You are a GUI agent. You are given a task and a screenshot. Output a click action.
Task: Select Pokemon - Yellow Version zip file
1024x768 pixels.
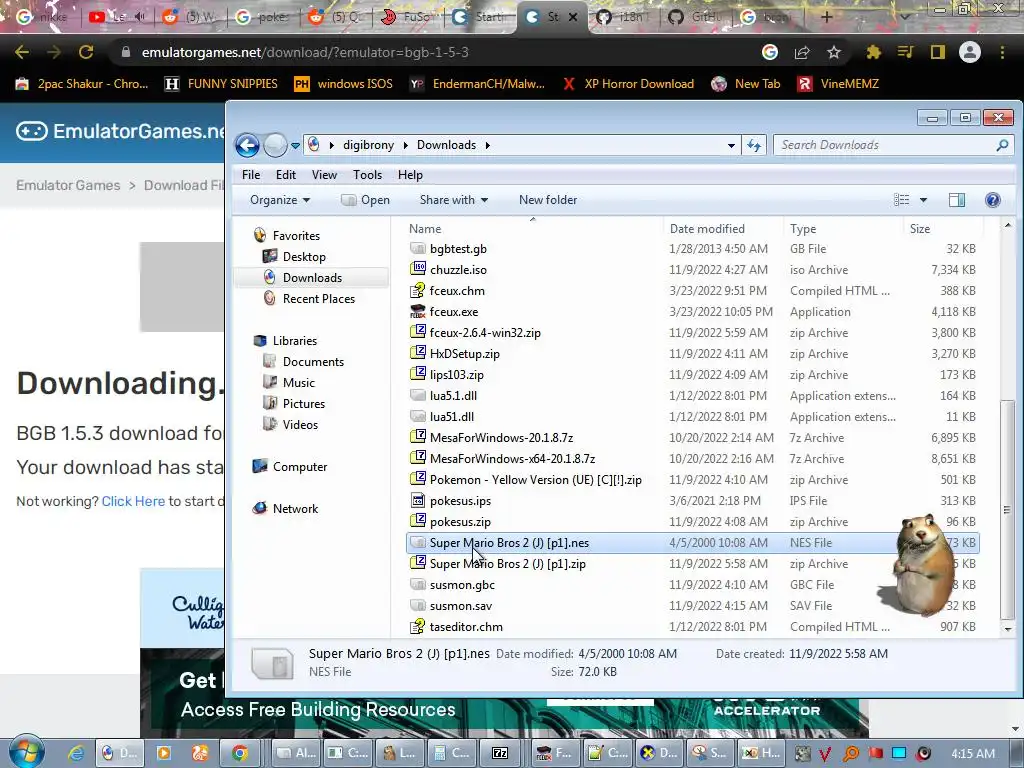[536, 479]
